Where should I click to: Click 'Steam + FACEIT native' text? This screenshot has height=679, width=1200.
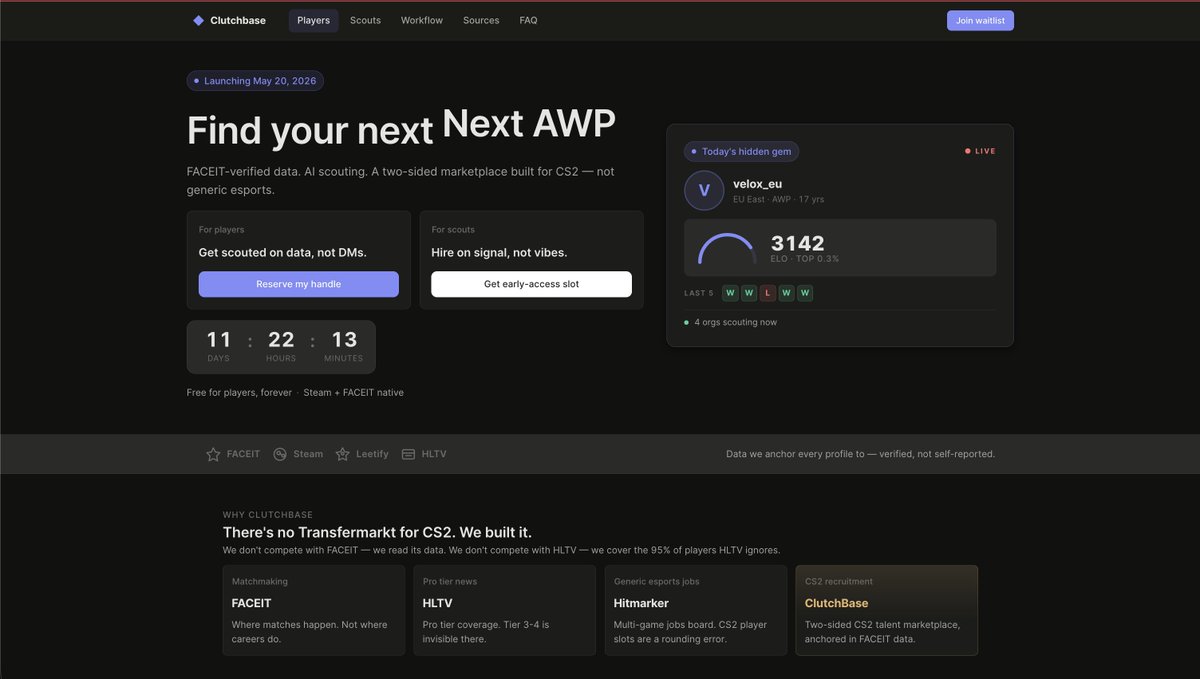(353, 393)
